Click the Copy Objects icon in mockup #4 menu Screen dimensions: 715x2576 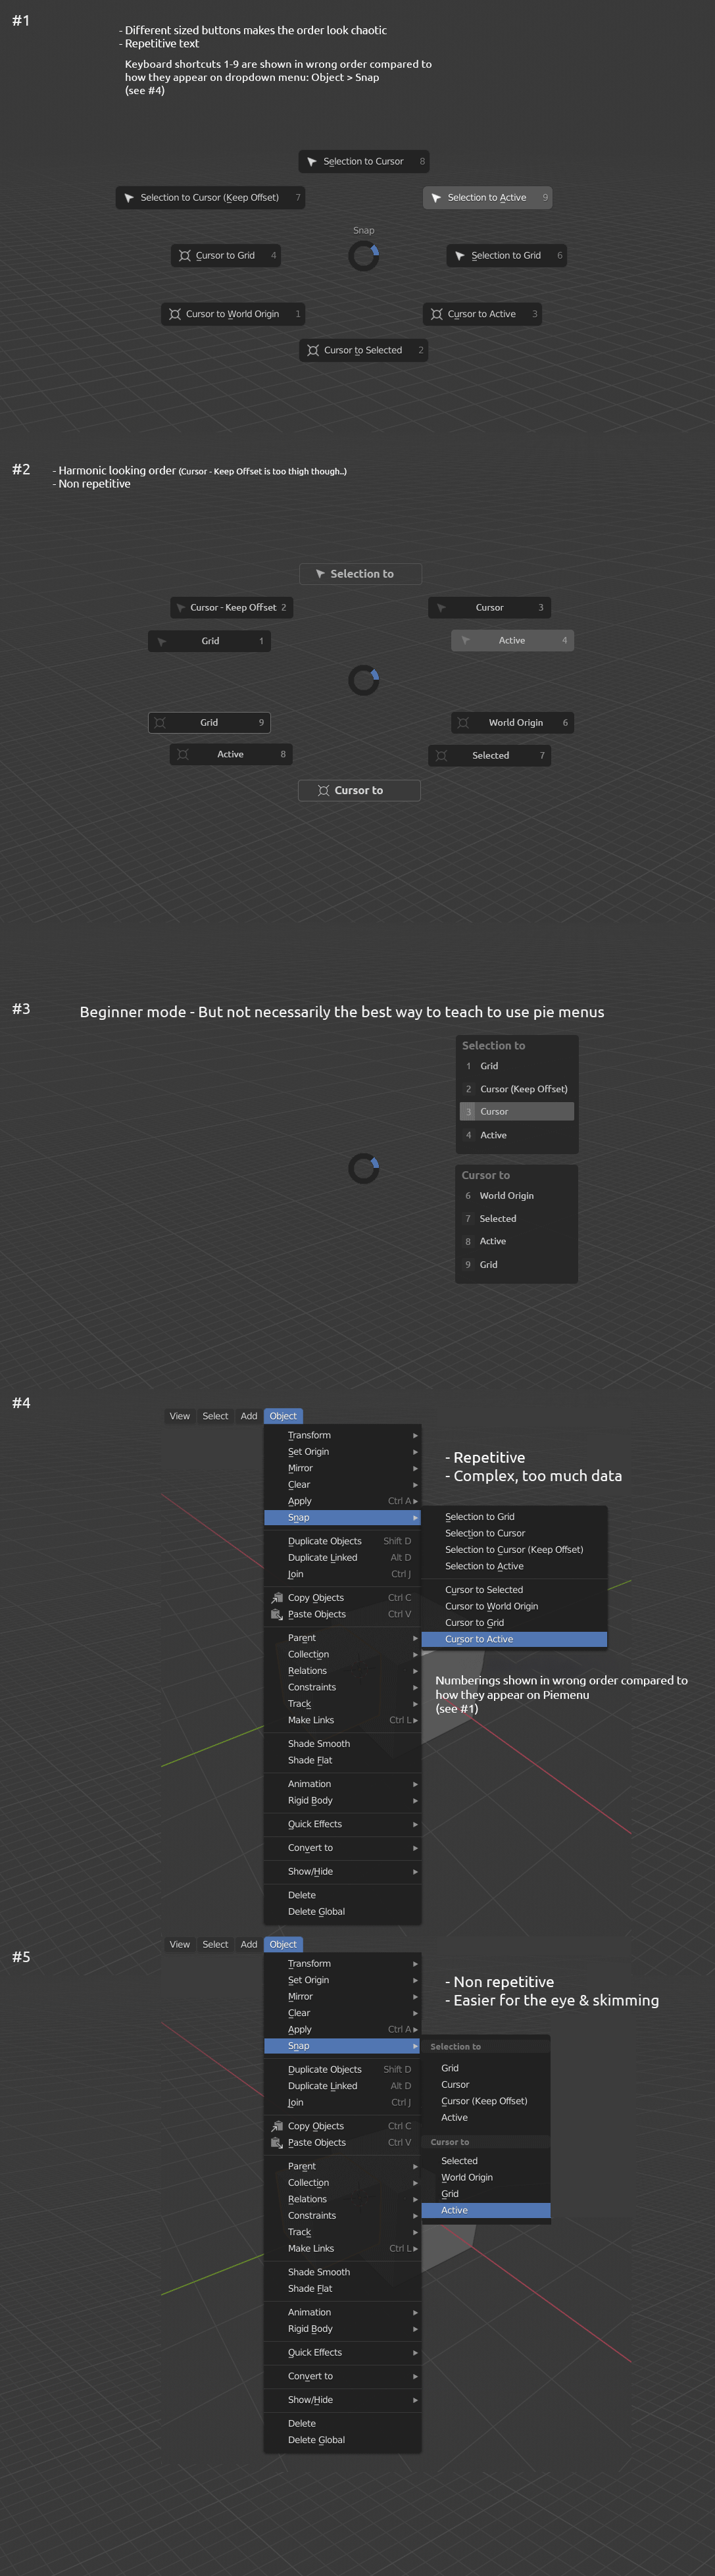click(277, 1598)
